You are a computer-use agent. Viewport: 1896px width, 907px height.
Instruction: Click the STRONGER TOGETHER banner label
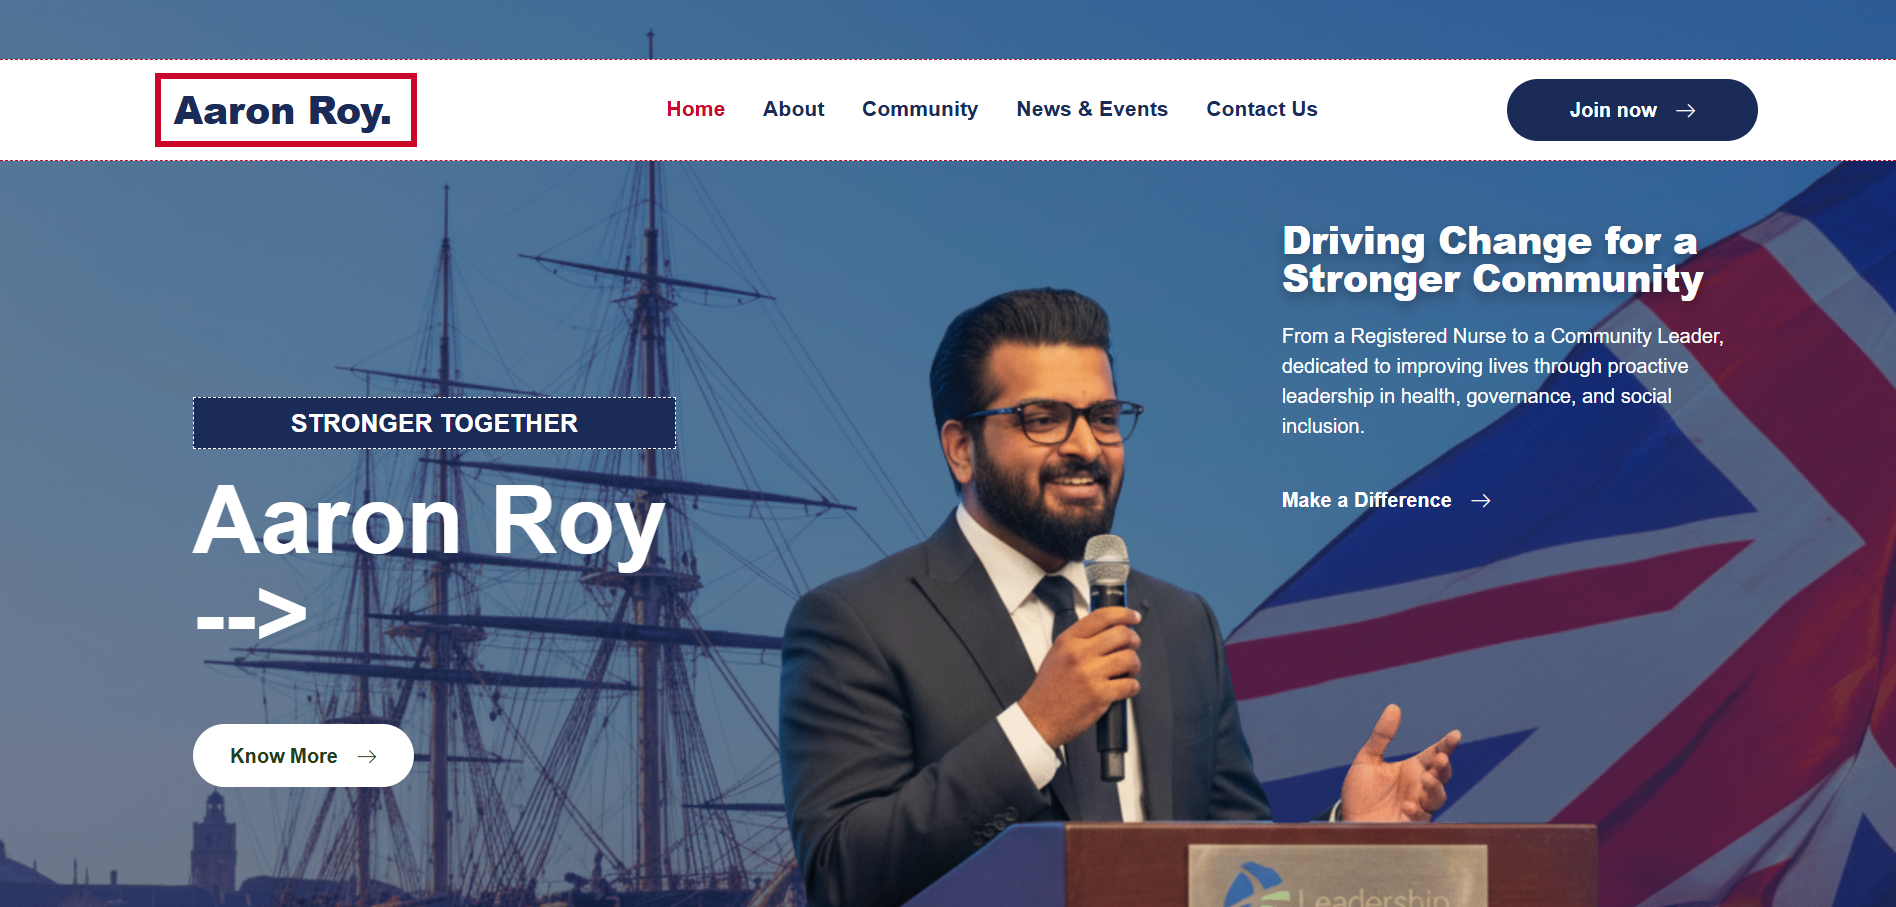point(434,423)
